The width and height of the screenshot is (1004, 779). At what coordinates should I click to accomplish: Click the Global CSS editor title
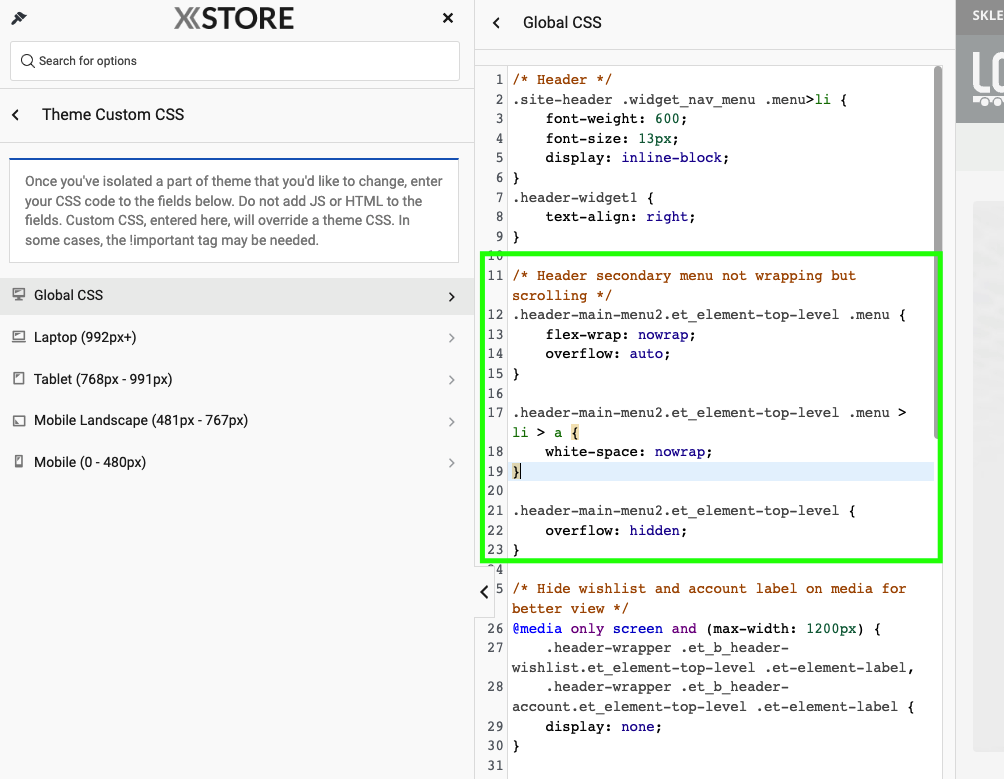562,22
